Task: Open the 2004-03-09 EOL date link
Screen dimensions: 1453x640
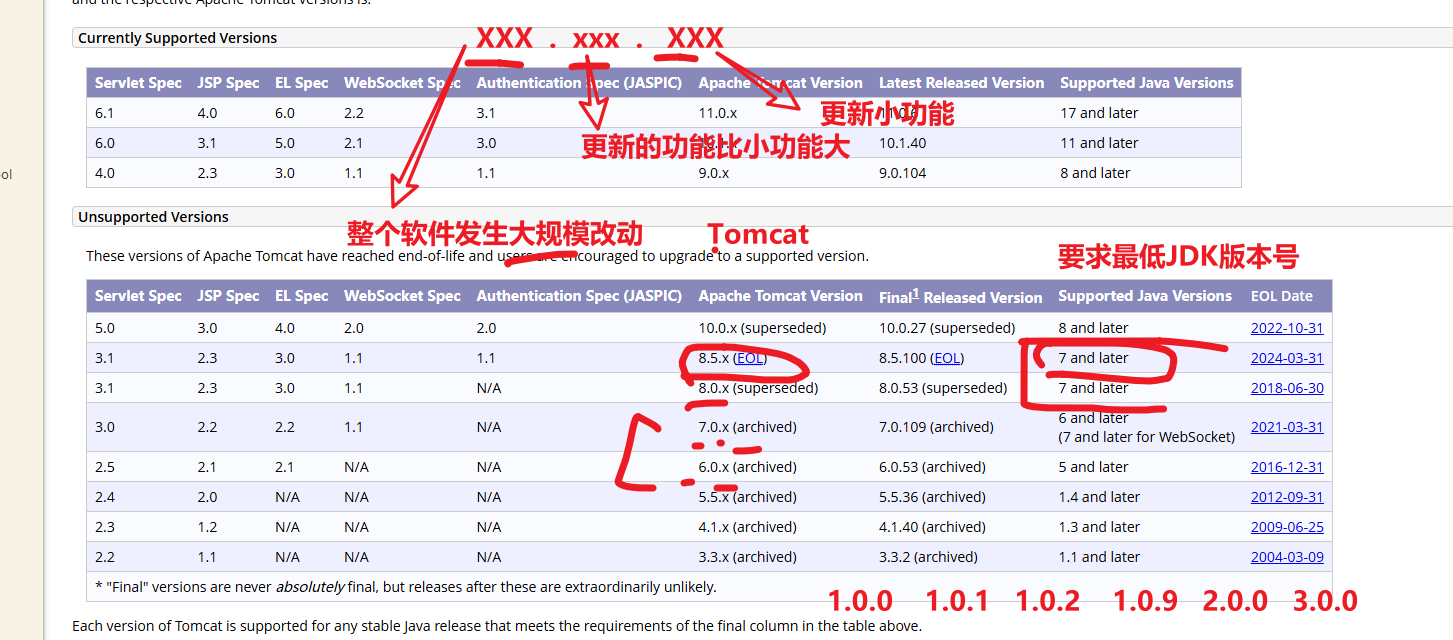Action: (x=1287, y=557)
